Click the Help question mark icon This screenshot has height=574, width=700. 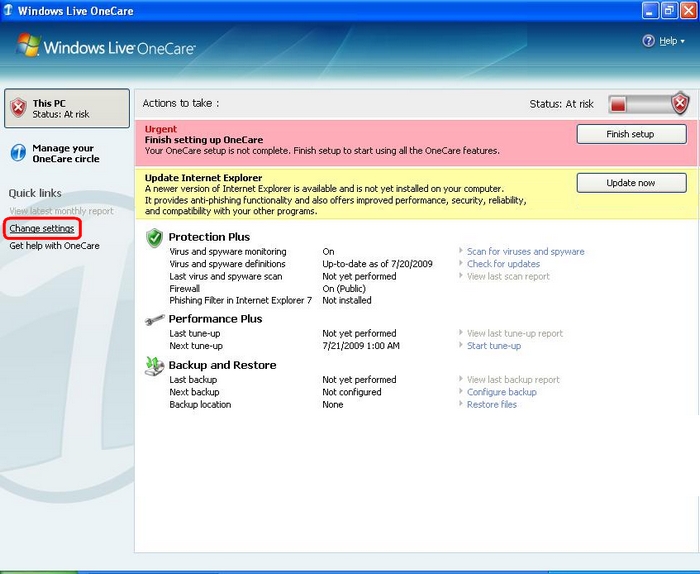pyautogui.click(x=648, y=41)
